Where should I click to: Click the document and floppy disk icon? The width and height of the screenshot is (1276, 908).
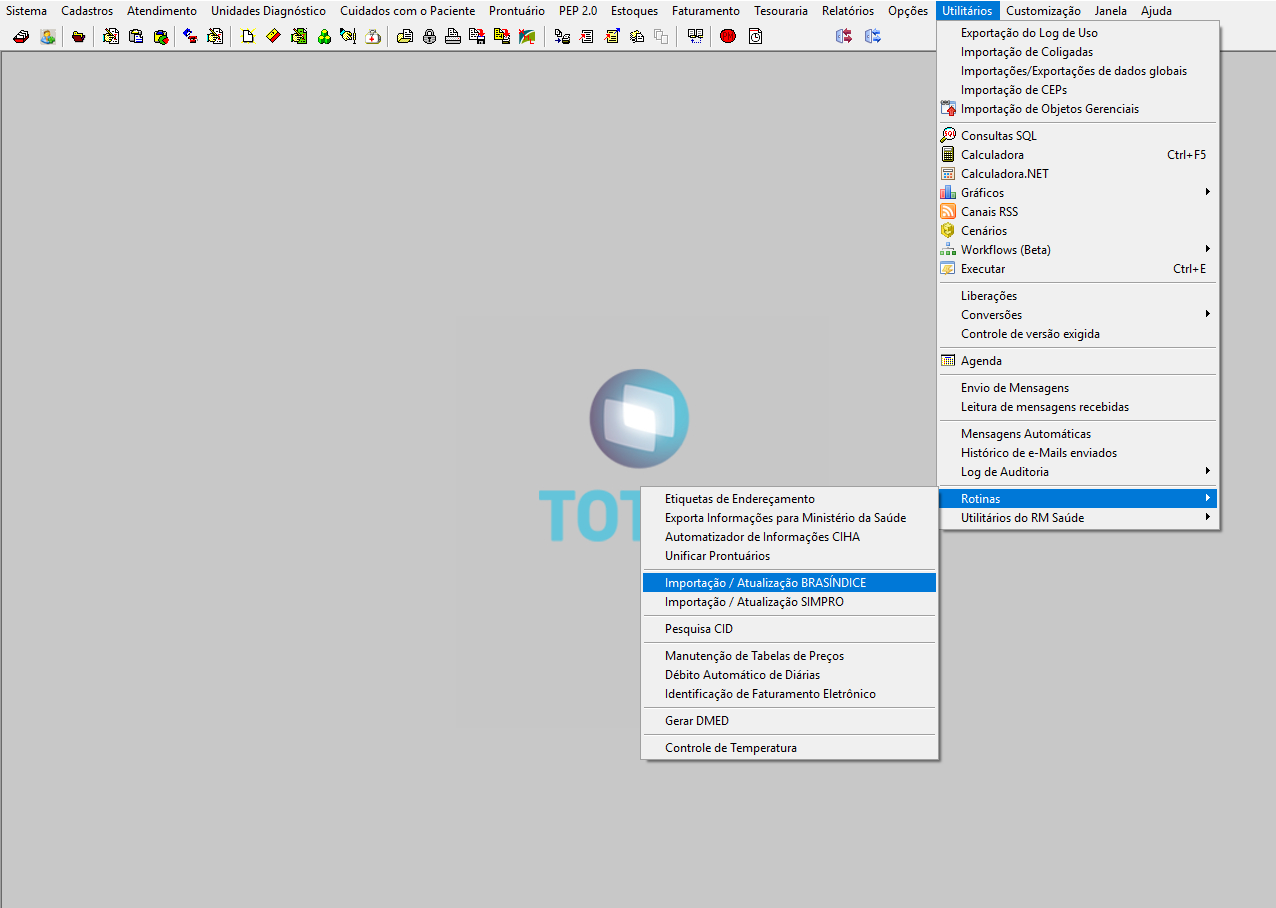point(477,37)
